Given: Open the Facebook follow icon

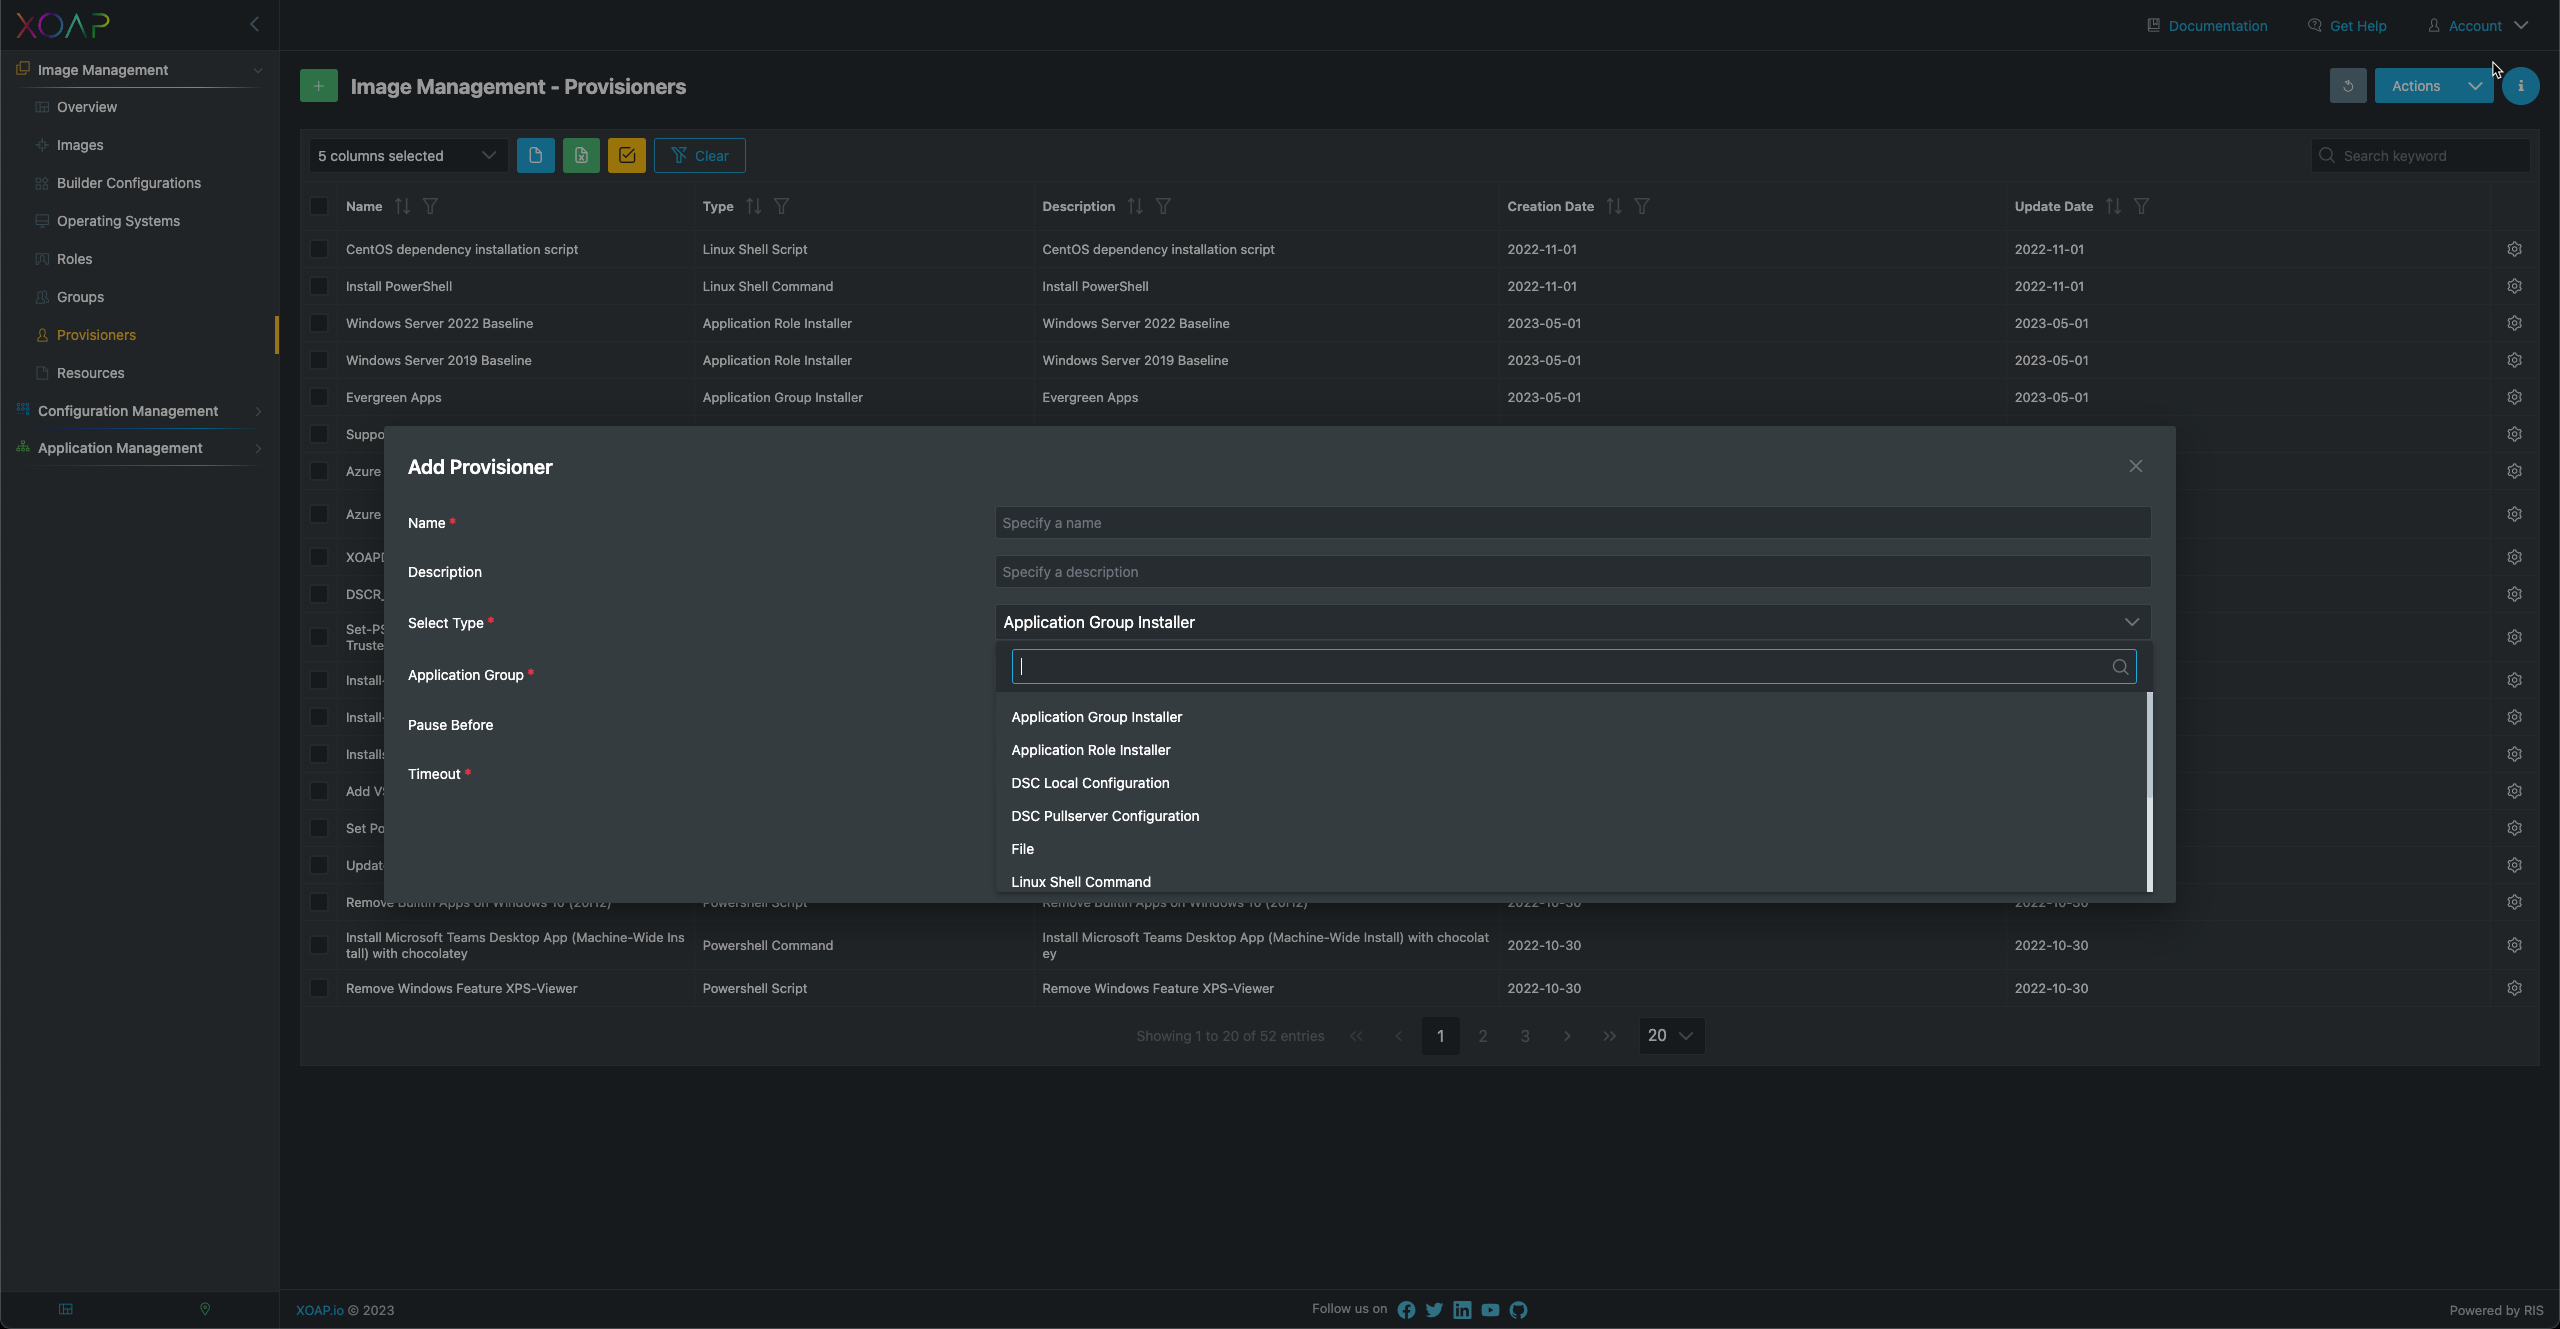Looking at the screenshot, I should click(x=1406, y=1310).
